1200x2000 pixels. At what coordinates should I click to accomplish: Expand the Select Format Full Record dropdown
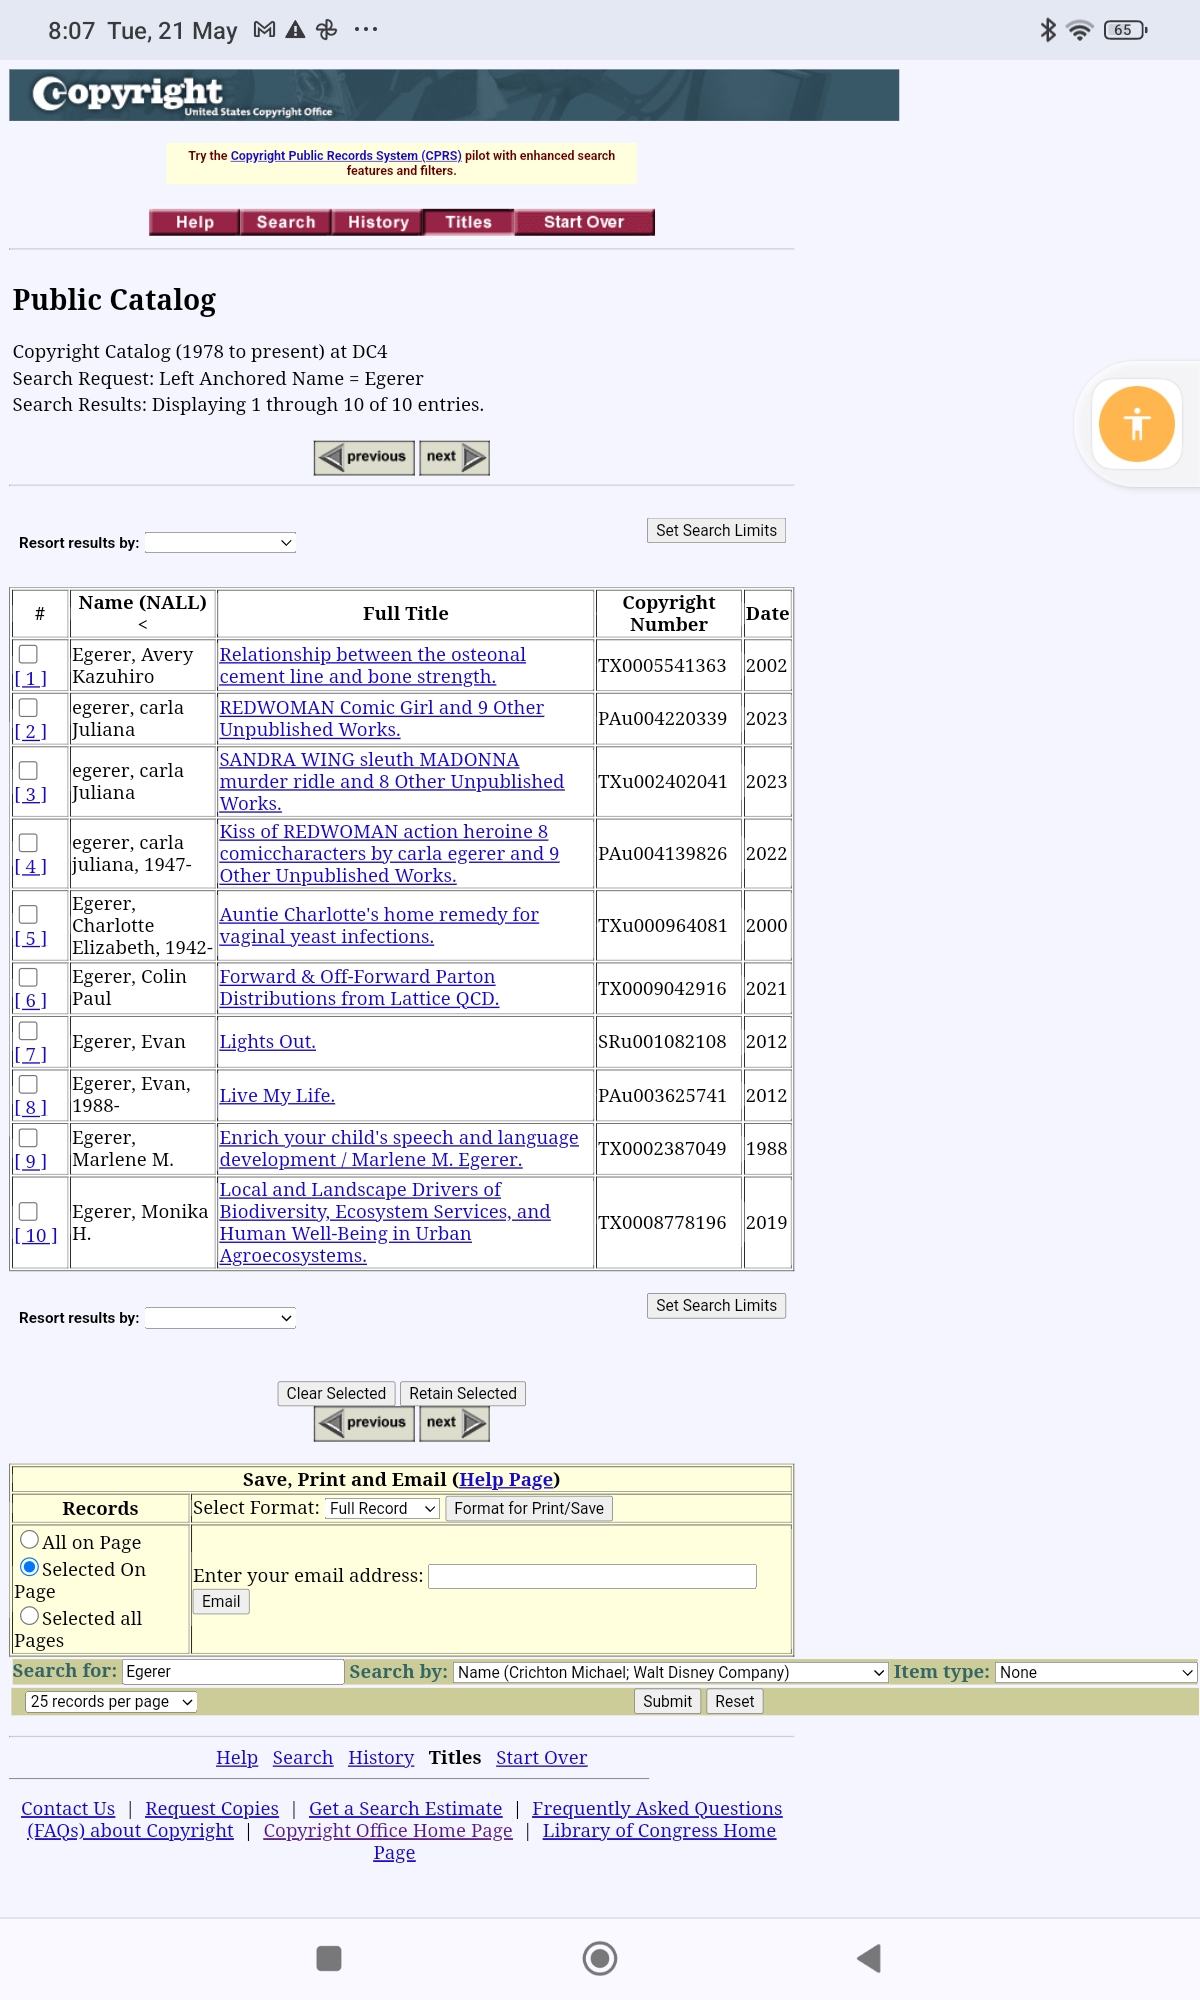[383, 1508]
